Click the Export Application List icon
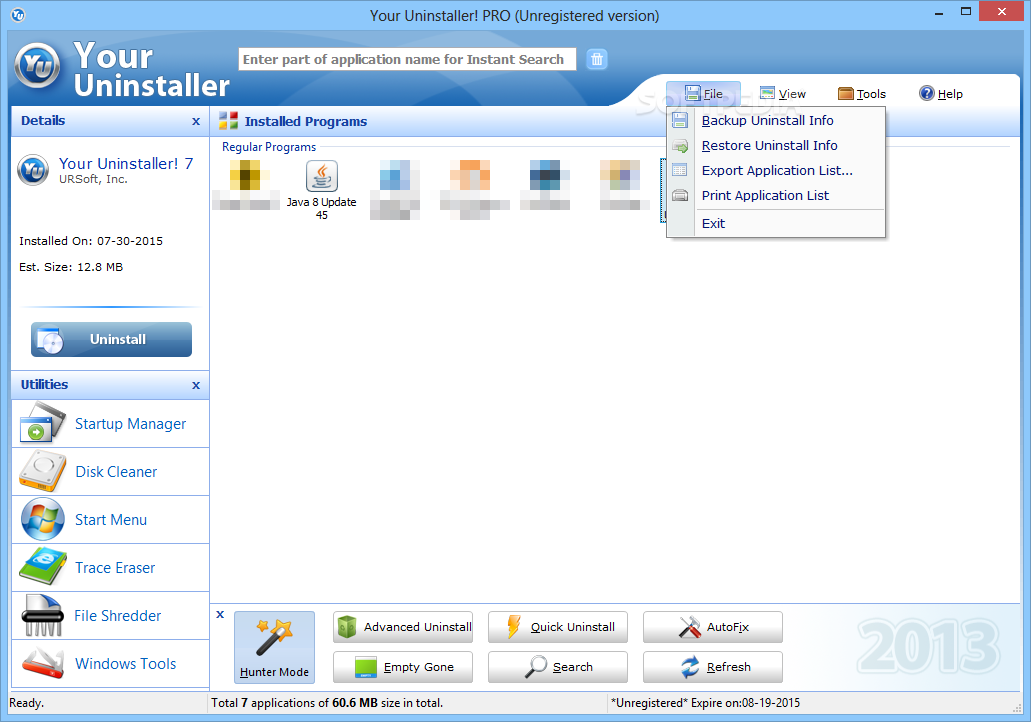 pyautogui.click(x=680, y=170)
